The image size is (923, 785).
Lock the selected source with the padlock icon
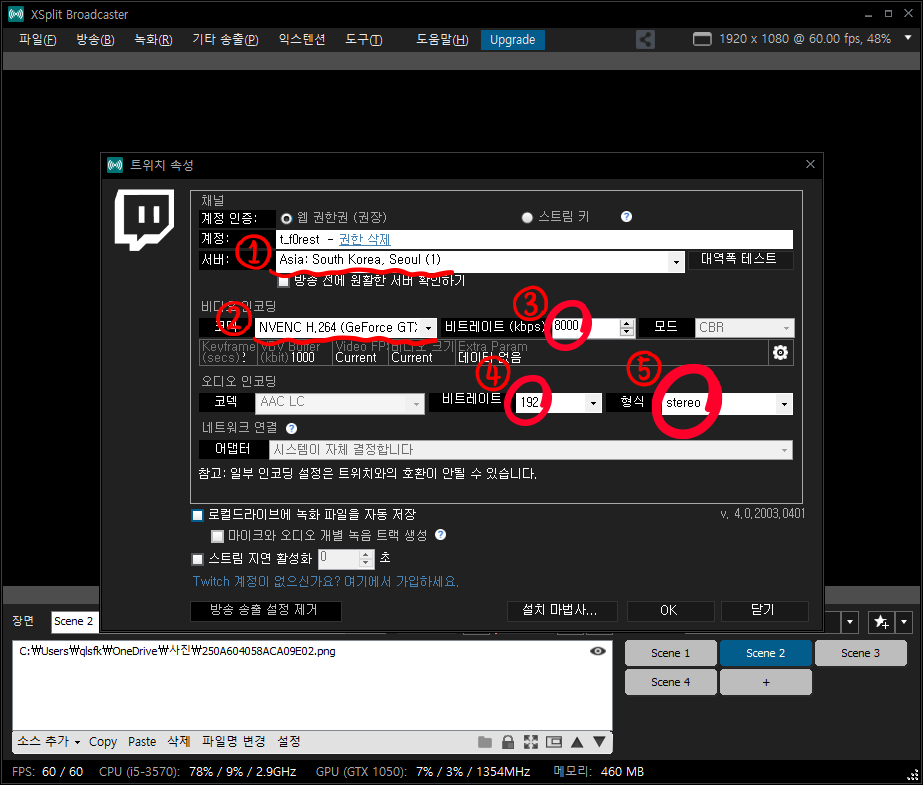(x=507, y=742)
